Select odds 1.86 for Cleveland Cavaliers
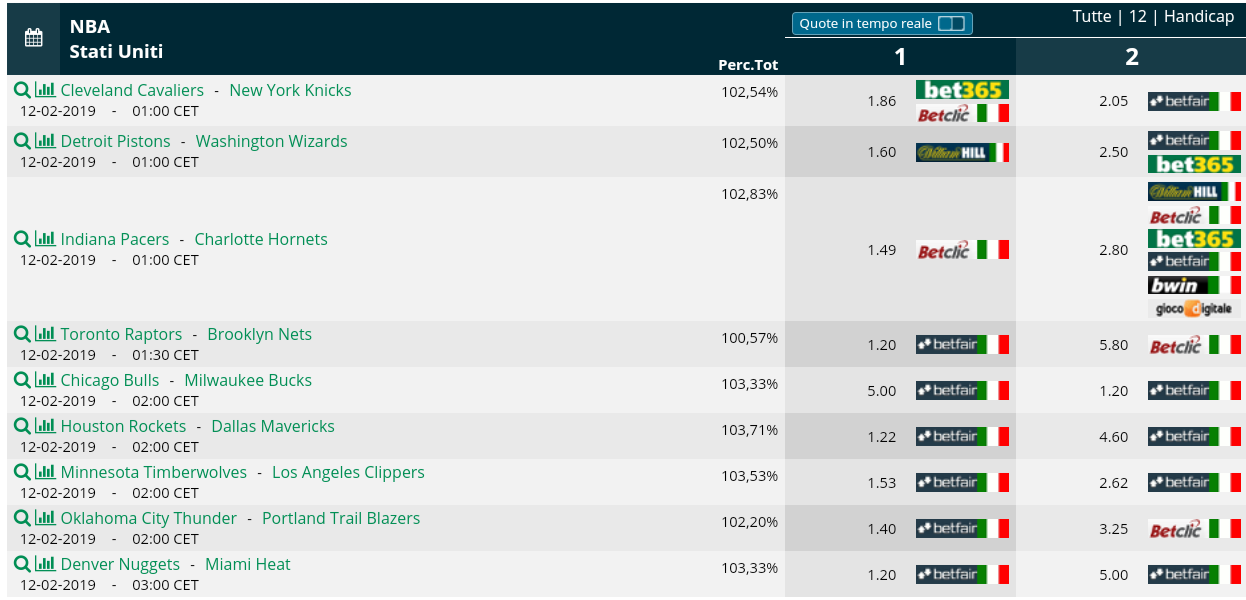Screen dimensions: 1246x600 click(882, 101)
